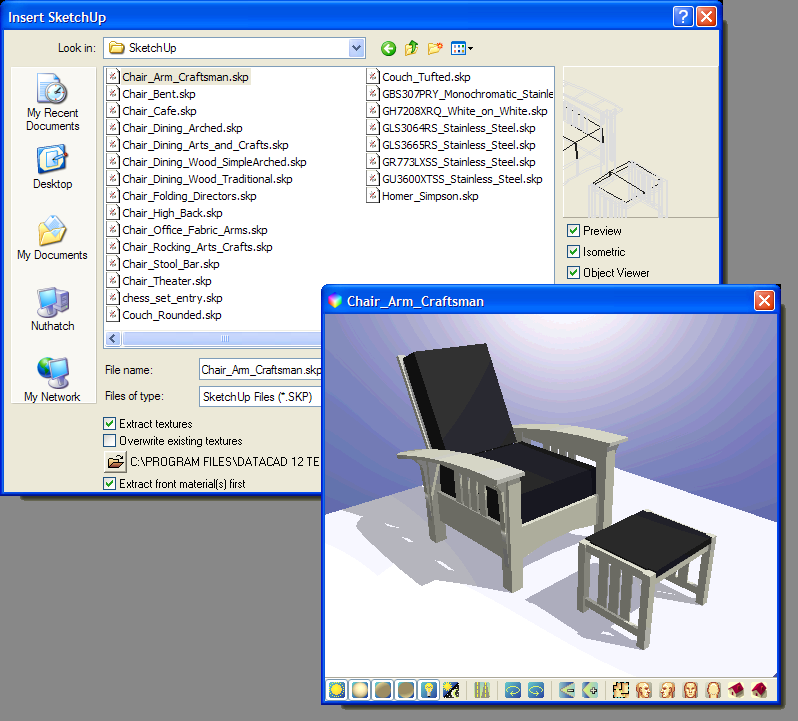Viewport: 798px width, 721px height.
Task: Expand the Look in folder dropdown
Action: click(x=357, y=48)
